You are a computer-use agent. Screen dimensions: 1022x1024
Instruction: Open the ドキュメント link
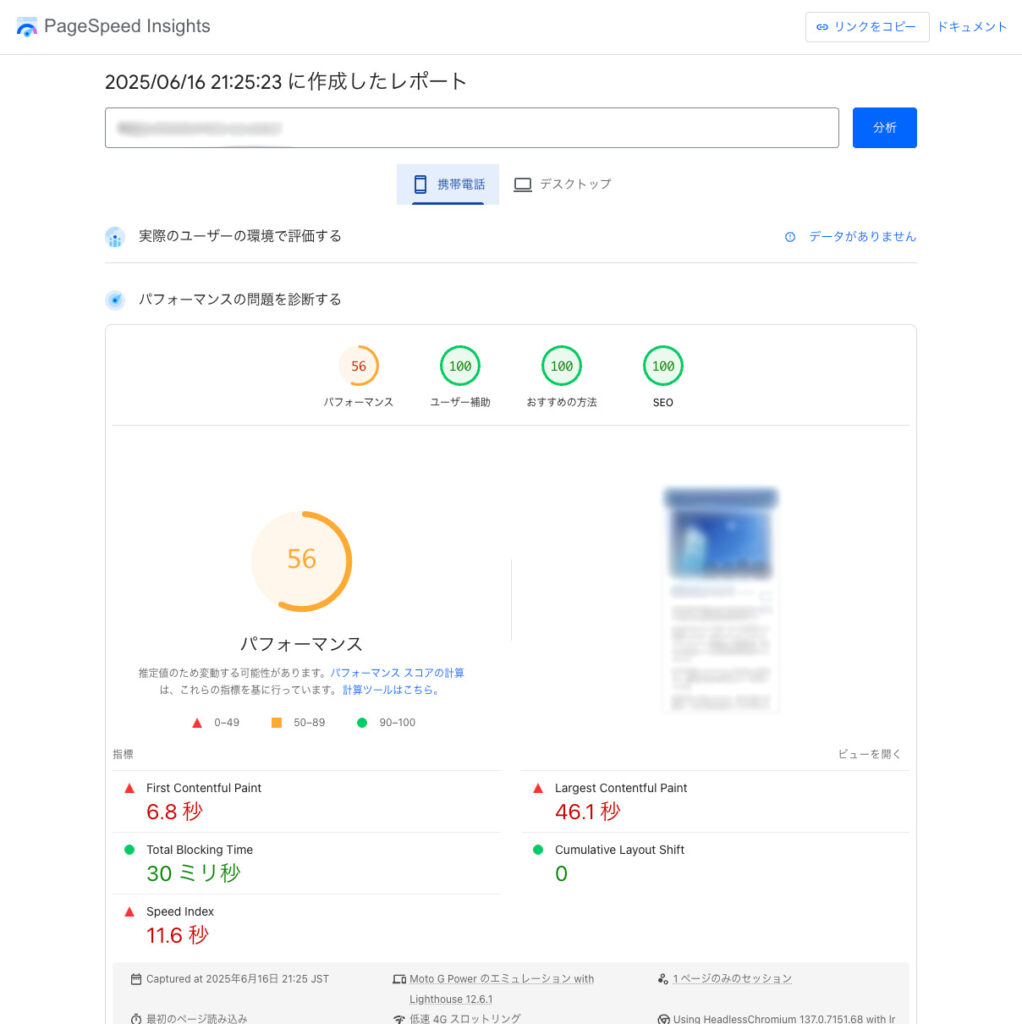[x=972, y=27]
